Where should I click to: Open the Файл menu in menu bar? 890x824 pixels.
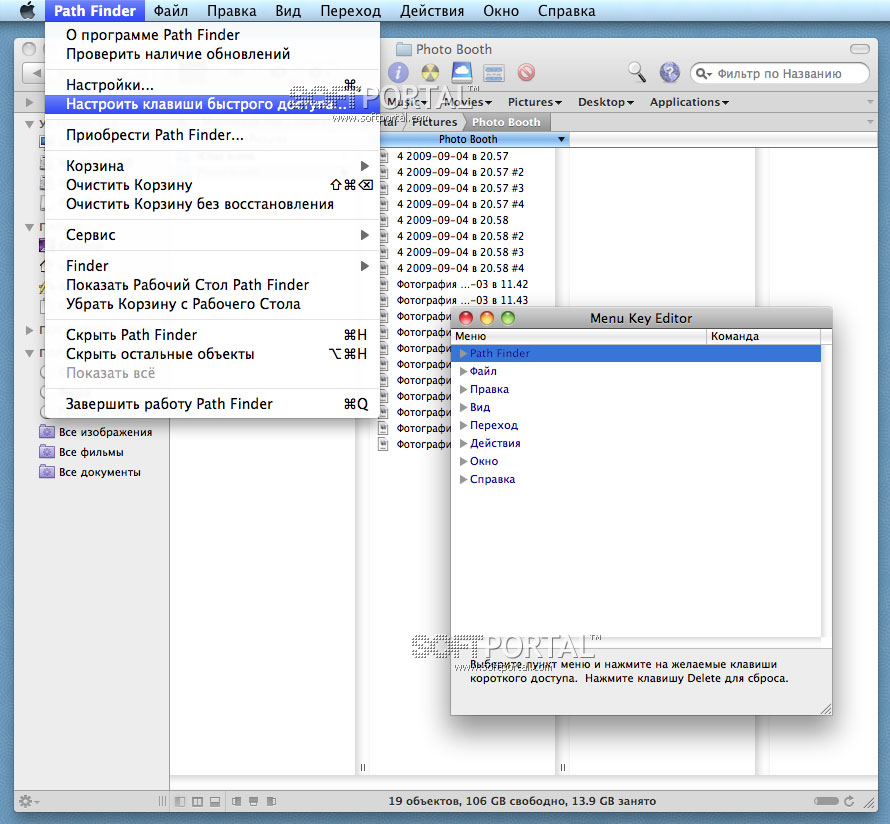pos(171,11)
